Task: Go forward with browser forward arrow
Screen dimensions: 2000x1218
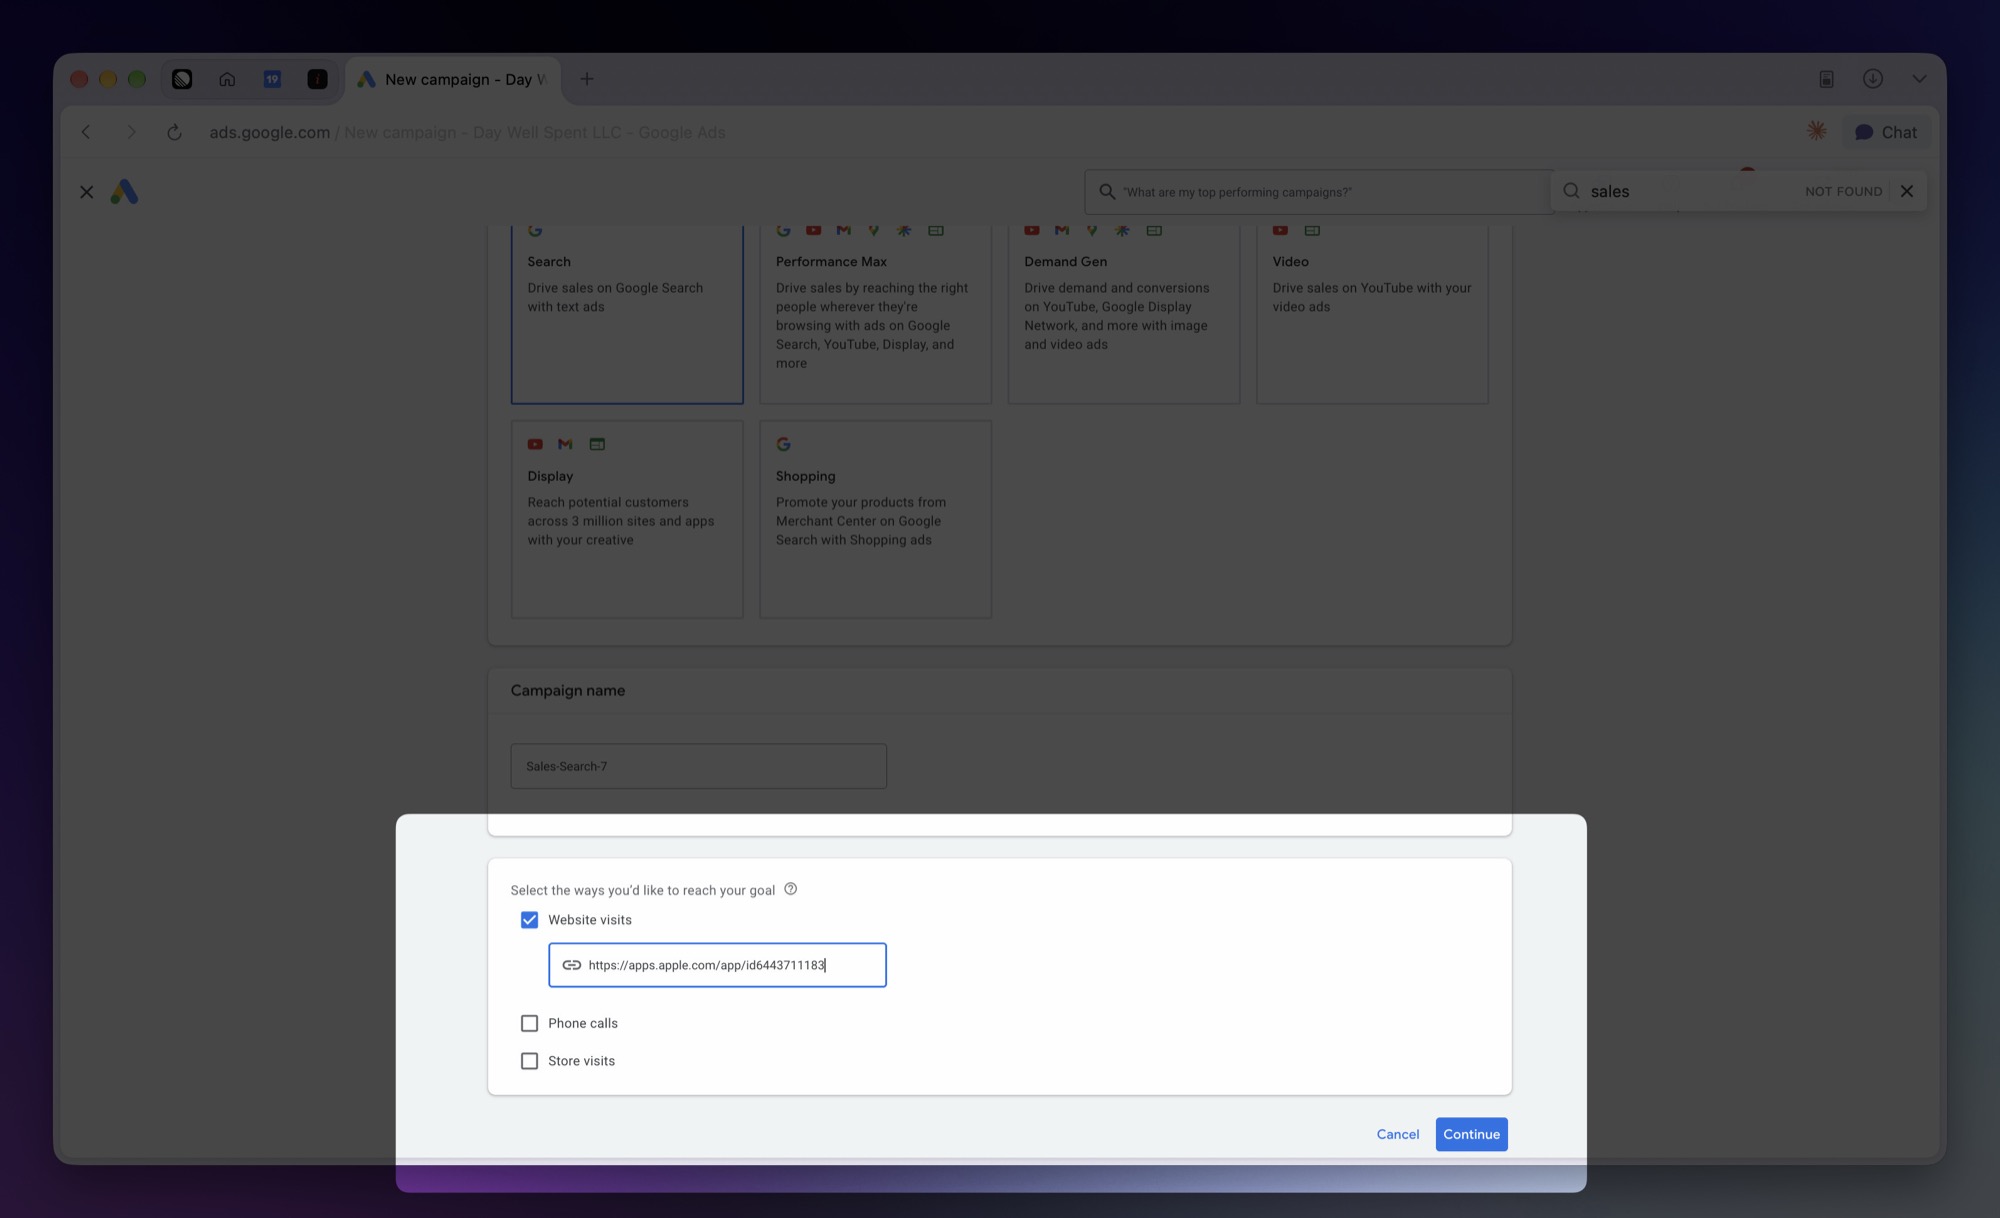Action: [130, 132]
